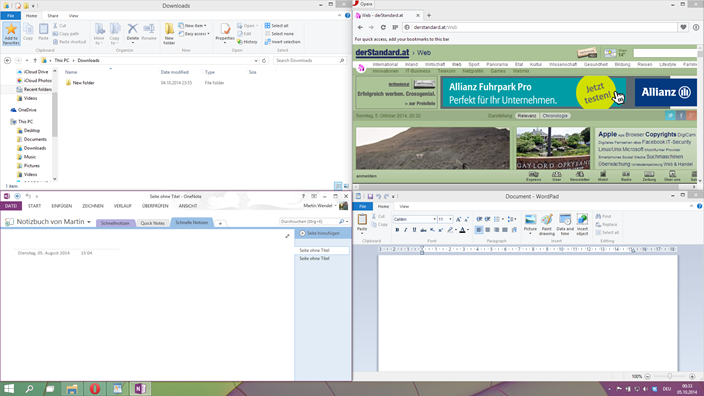This screenshot has height=396, width=704.
Task: Create a New folder from Explorer ribbon
Action: (169, 34)
